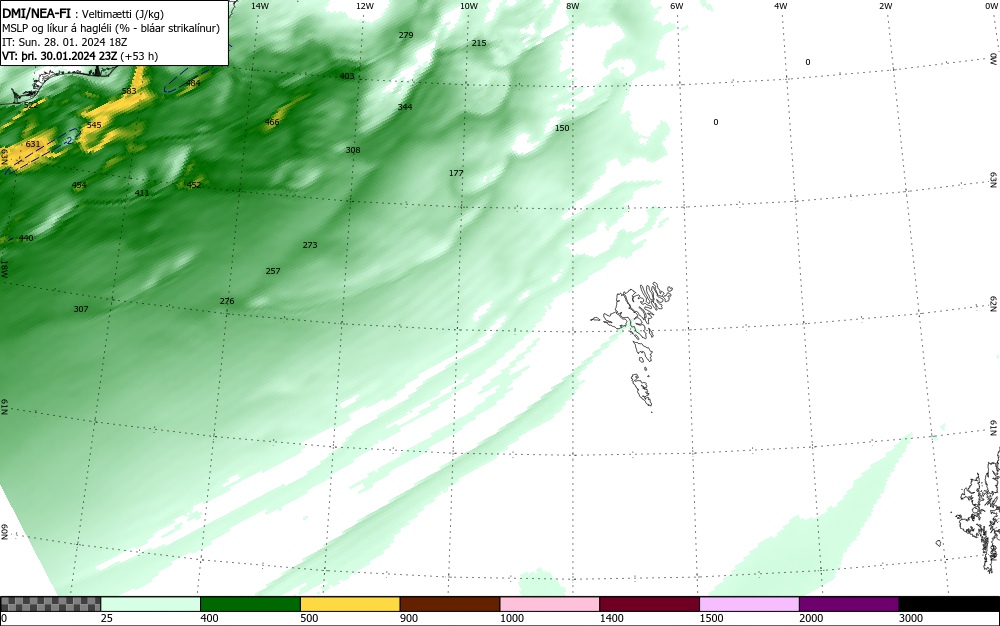Image resolution: width=1000 pixels, height=626 pixels.
Task: Click the legend label 900
Action: click(x=409, y=618)
